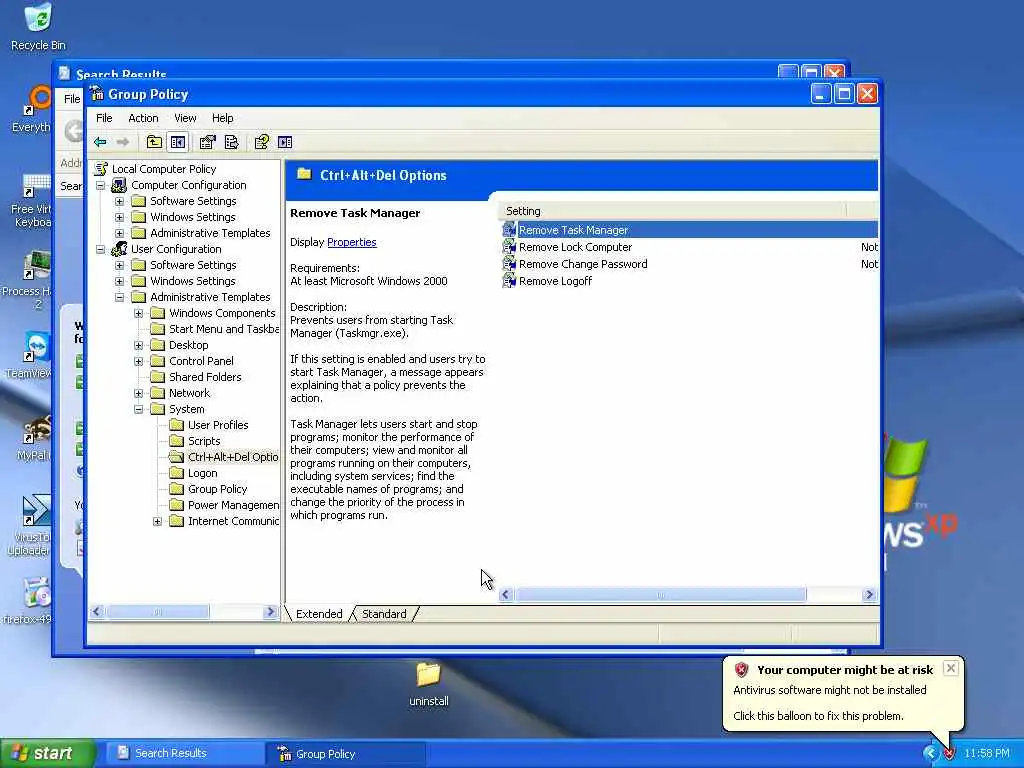
Task: Click the Help toolbar icon
Action: coord(261,142)
